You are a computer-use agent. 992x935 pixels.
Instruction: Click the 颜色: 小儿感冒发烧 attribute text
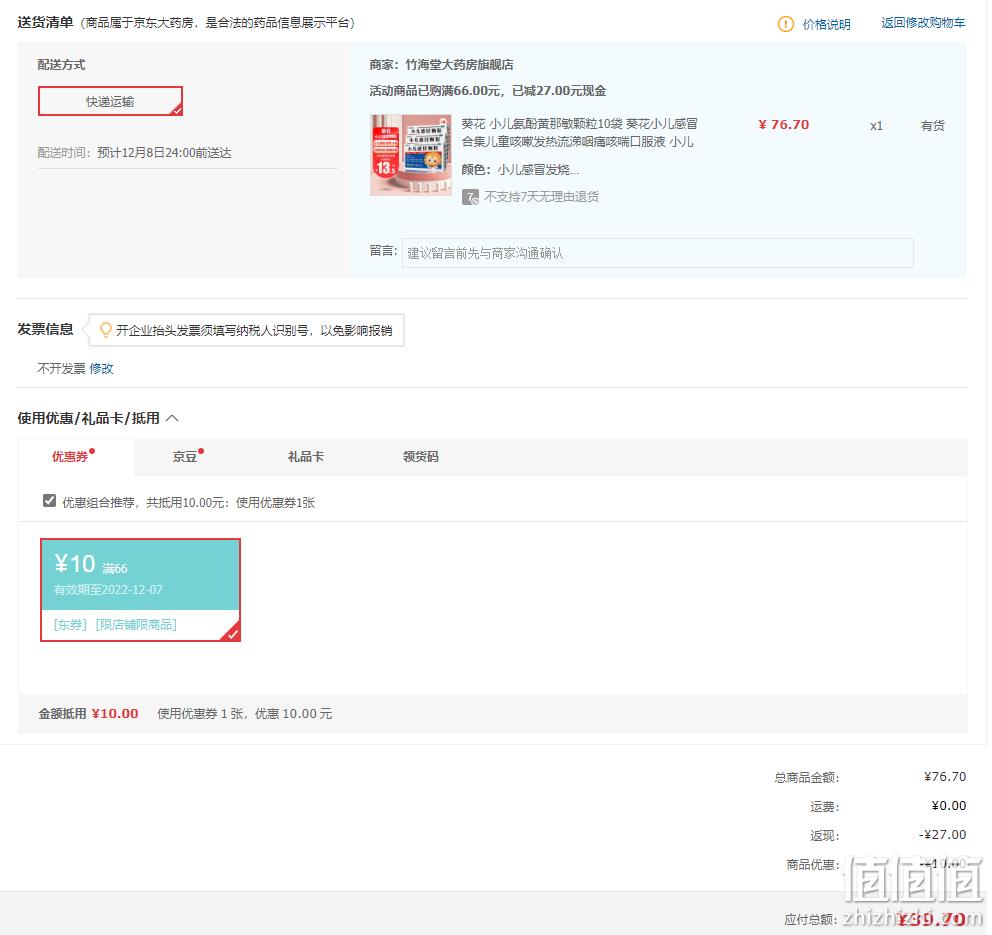pyautogui.click(x=520, y=170)
